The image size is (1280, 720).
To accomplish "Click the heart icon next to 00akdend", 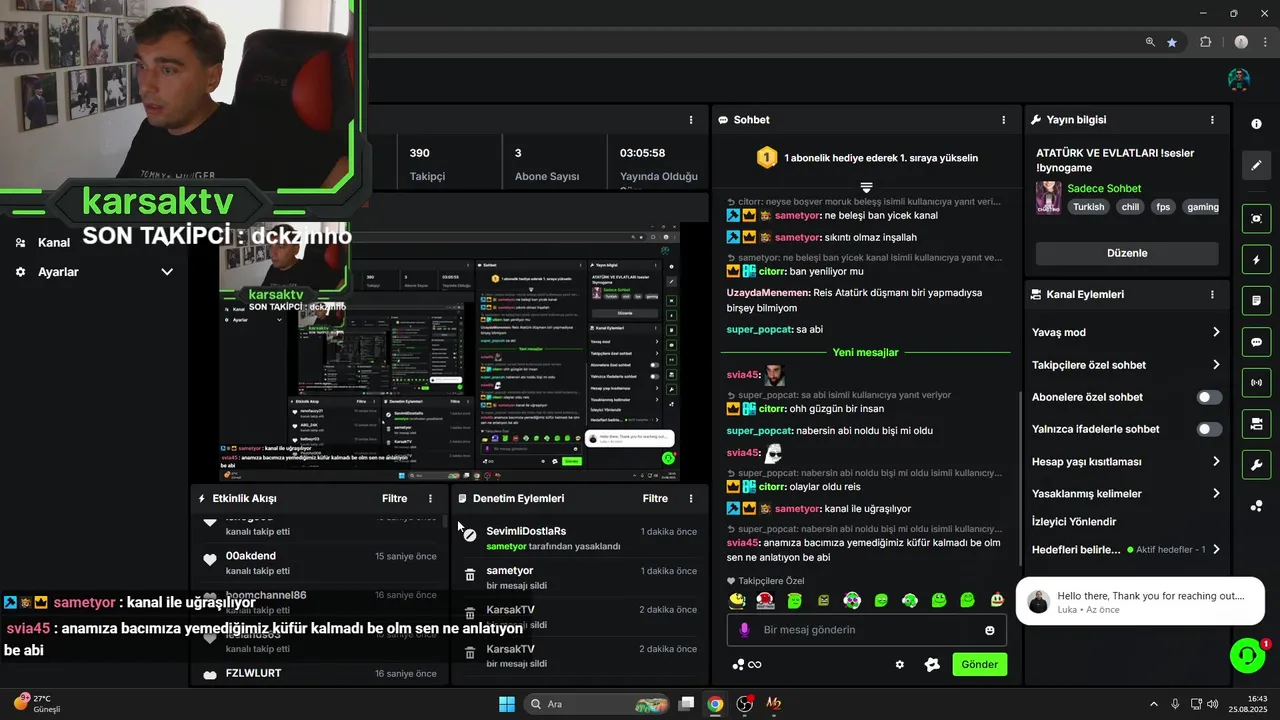I will pos(210,560).
